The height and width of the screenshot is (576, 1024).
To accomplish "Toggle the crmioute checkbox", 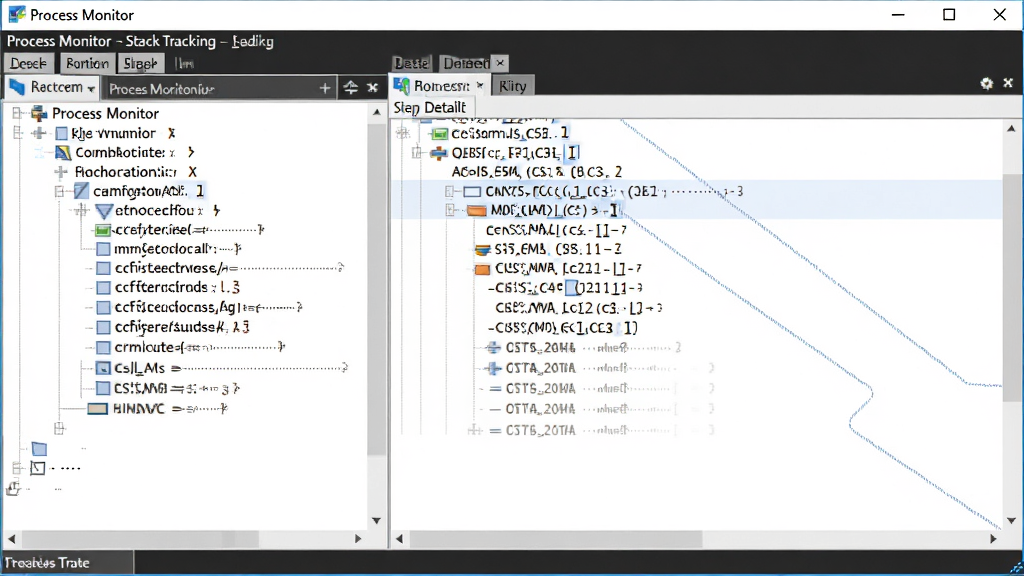I will tap(103, 347).
